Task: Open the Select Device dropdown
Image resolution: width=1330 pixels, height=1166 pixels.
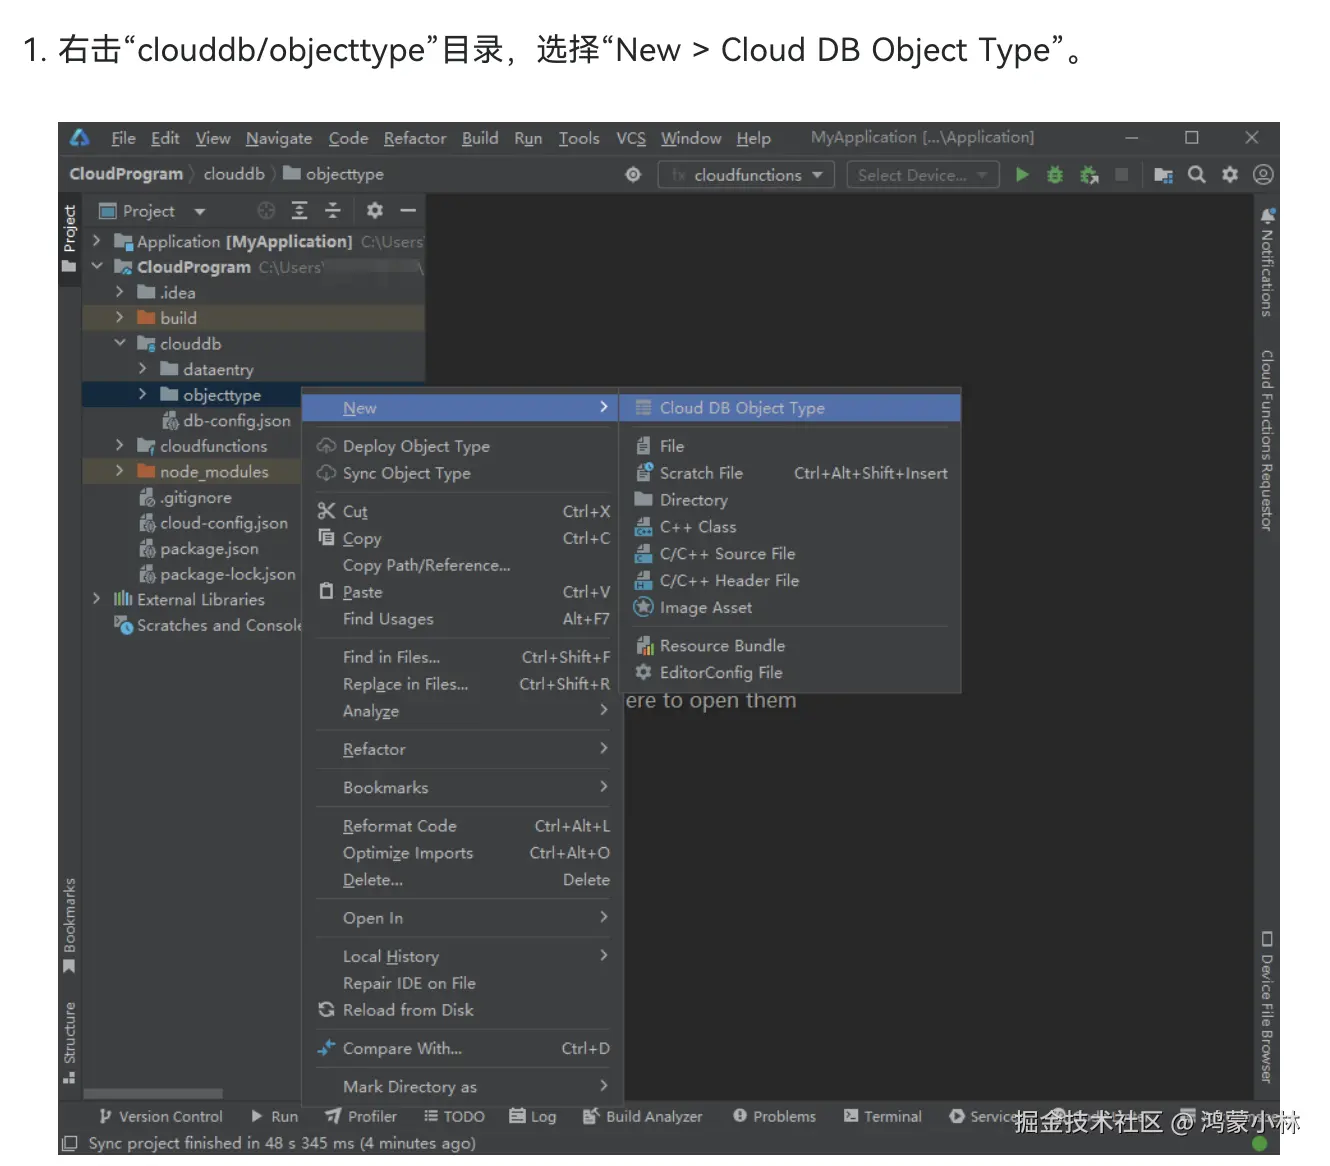Action: [922, 175]
